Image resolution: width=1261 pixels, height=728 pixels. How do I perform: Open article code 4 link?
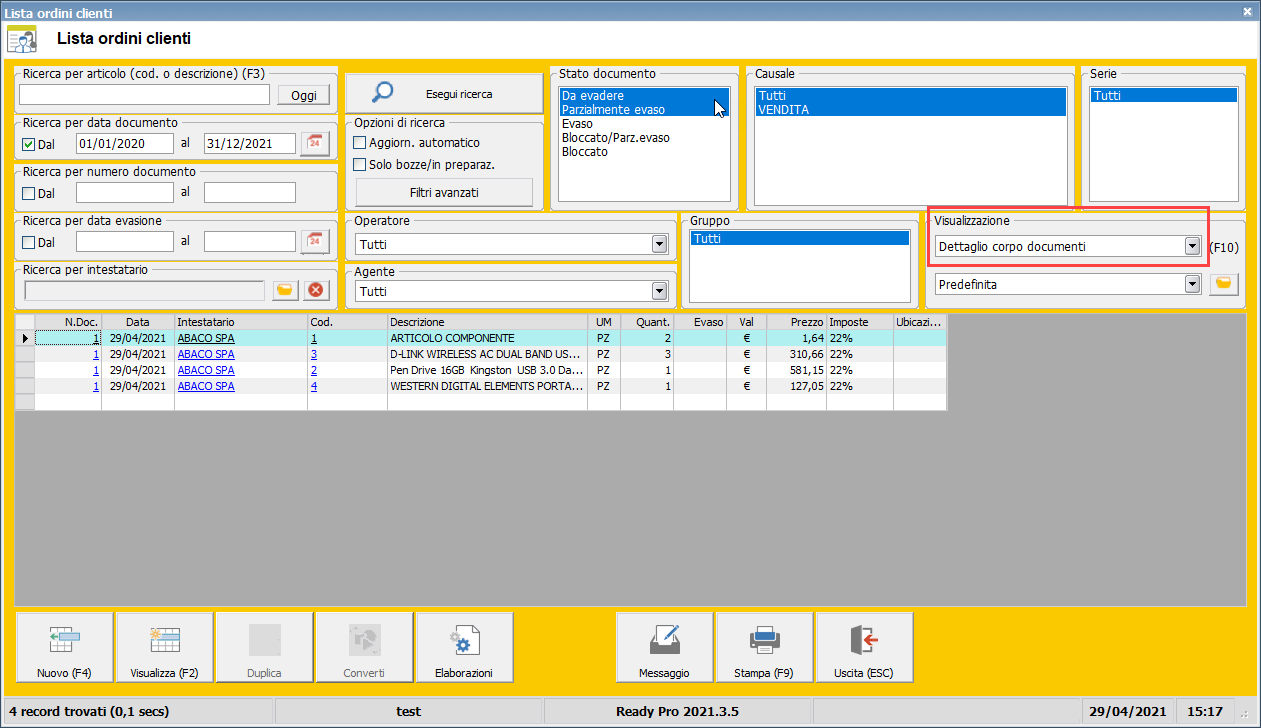click(314, 386)
